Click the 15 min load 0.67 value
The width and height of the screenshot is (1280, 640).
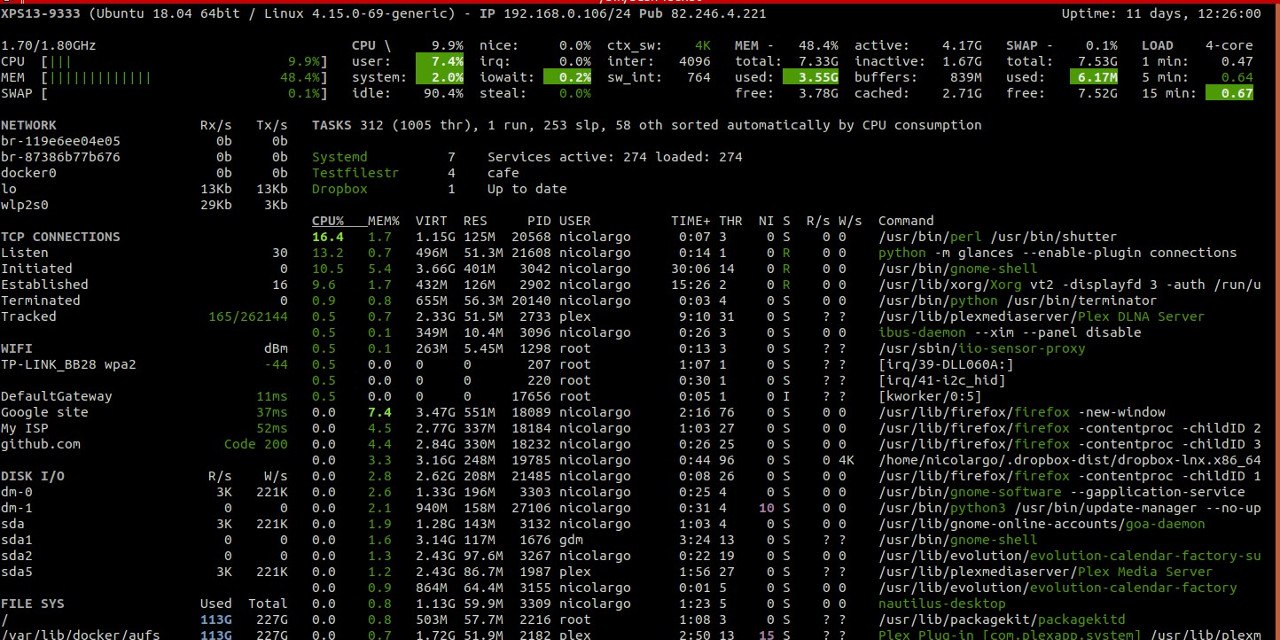click(x=1229, y=93)
